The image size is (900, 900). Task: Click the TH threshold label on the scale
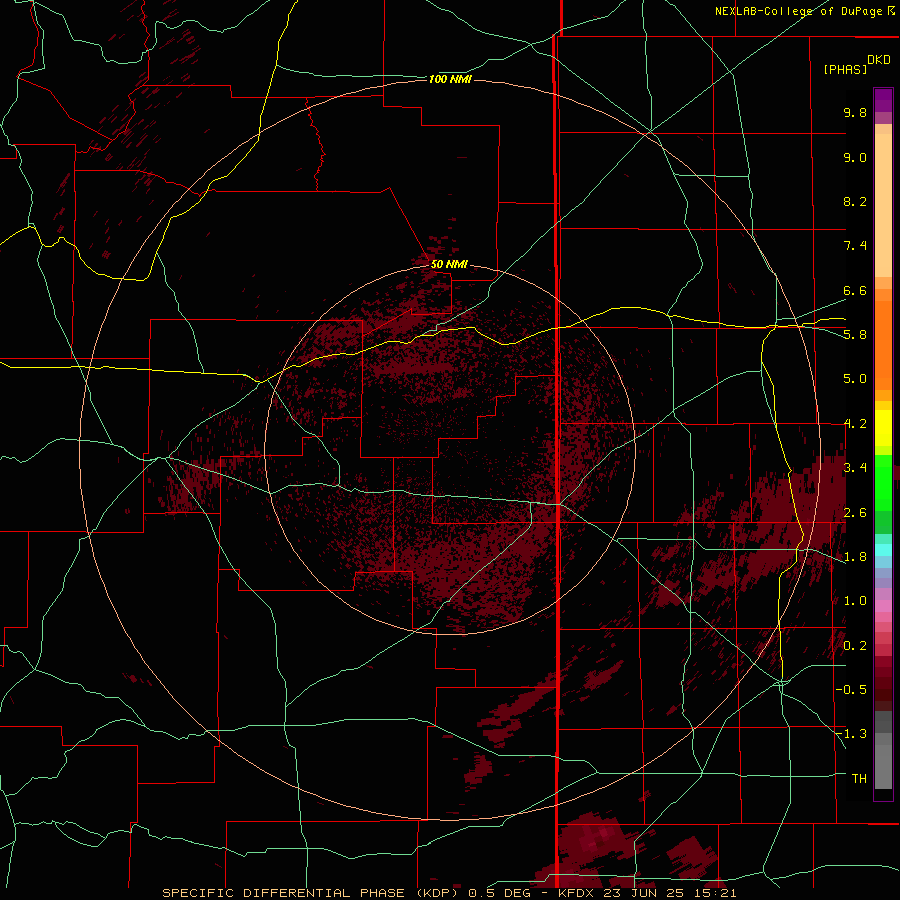tap(859, 779)
